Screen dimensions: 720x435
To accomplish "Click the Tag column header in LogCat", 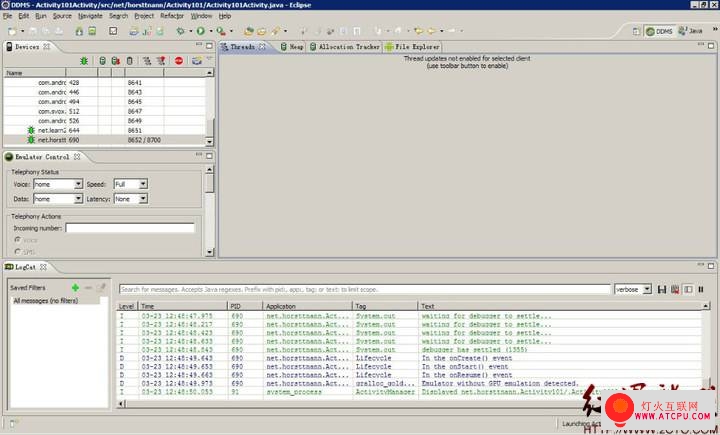I will click(x=385, y=306).
